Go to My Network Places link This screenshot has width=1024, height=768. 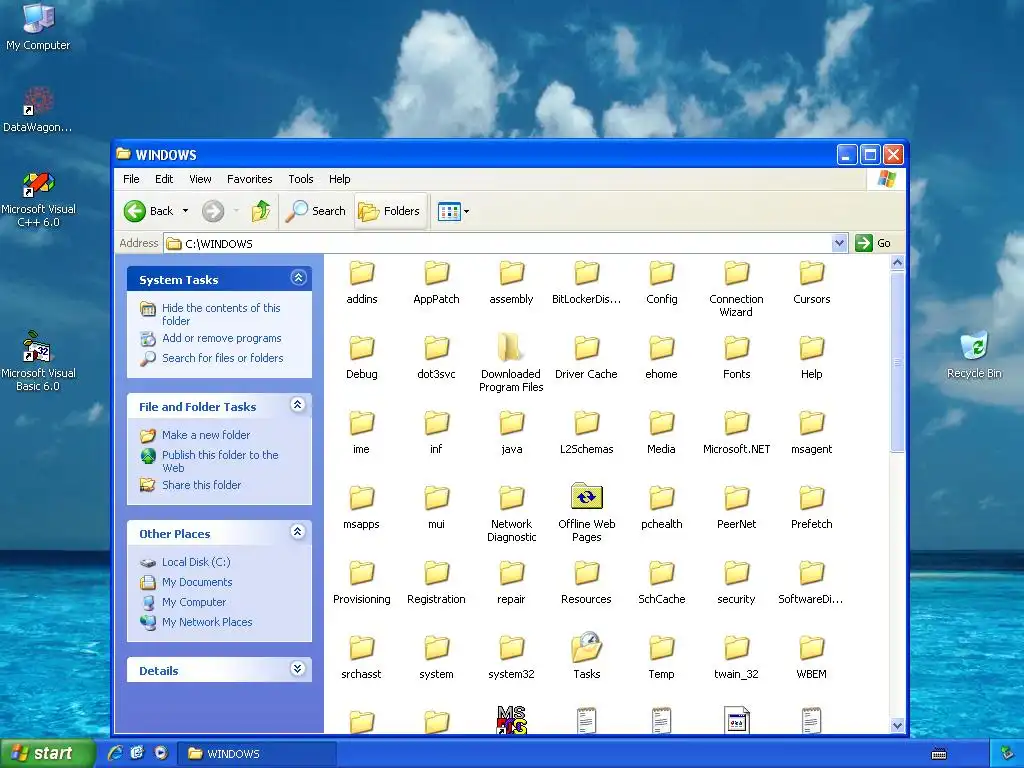(207, 622)
